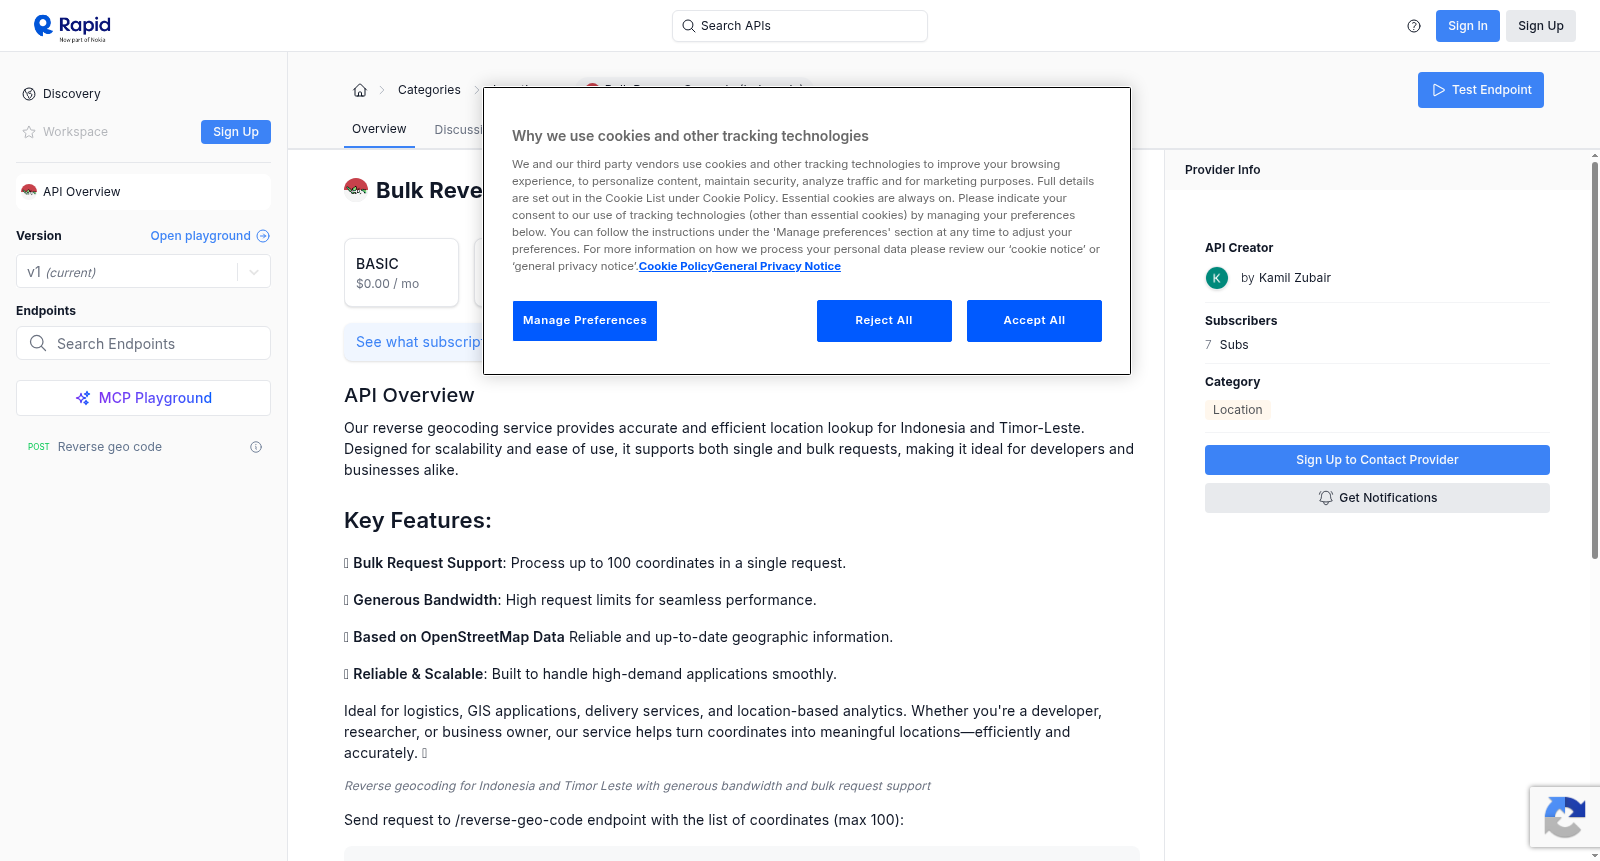Open the v1 version dropdown
The width and height of the screenshot is (1600, 861).
tap(143, 272)
